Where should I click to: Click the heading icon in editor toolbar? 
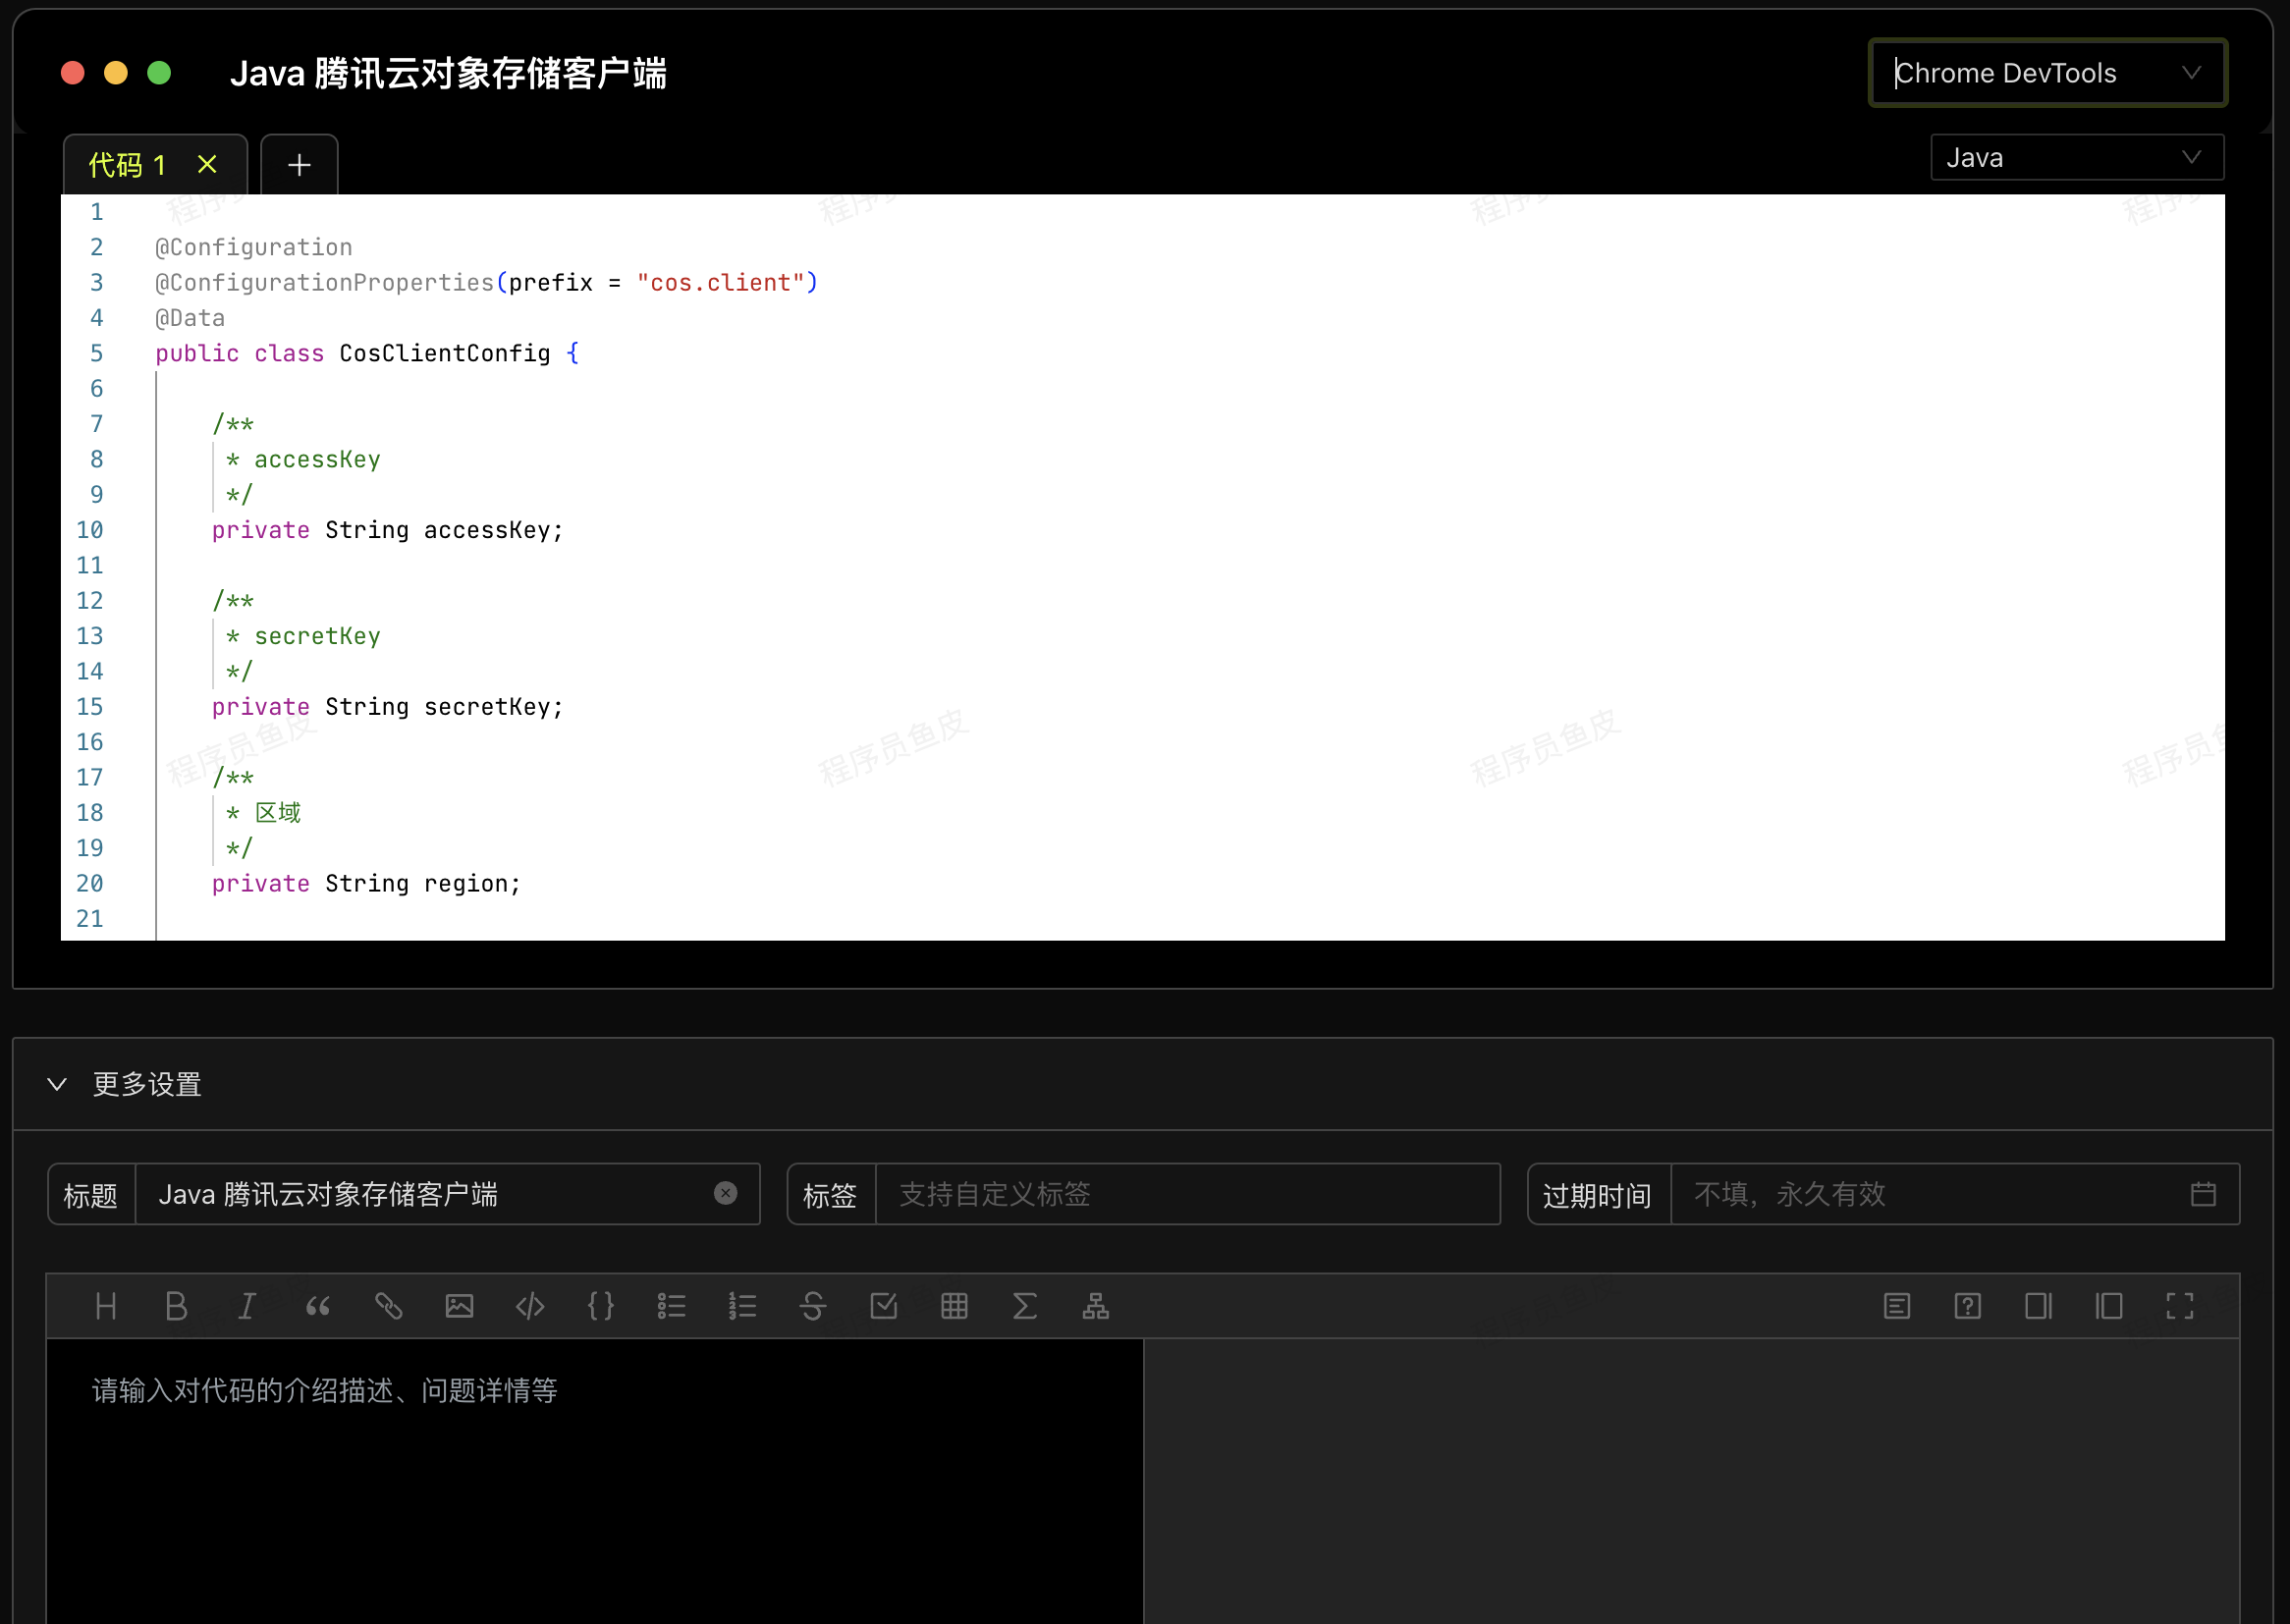106,1306
